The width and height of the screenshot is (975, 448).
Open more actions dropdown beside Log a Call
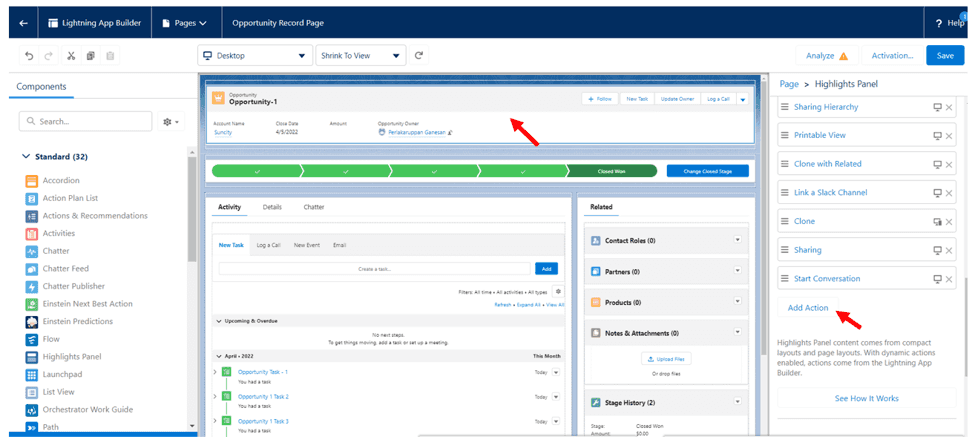(x=743, y=100)
